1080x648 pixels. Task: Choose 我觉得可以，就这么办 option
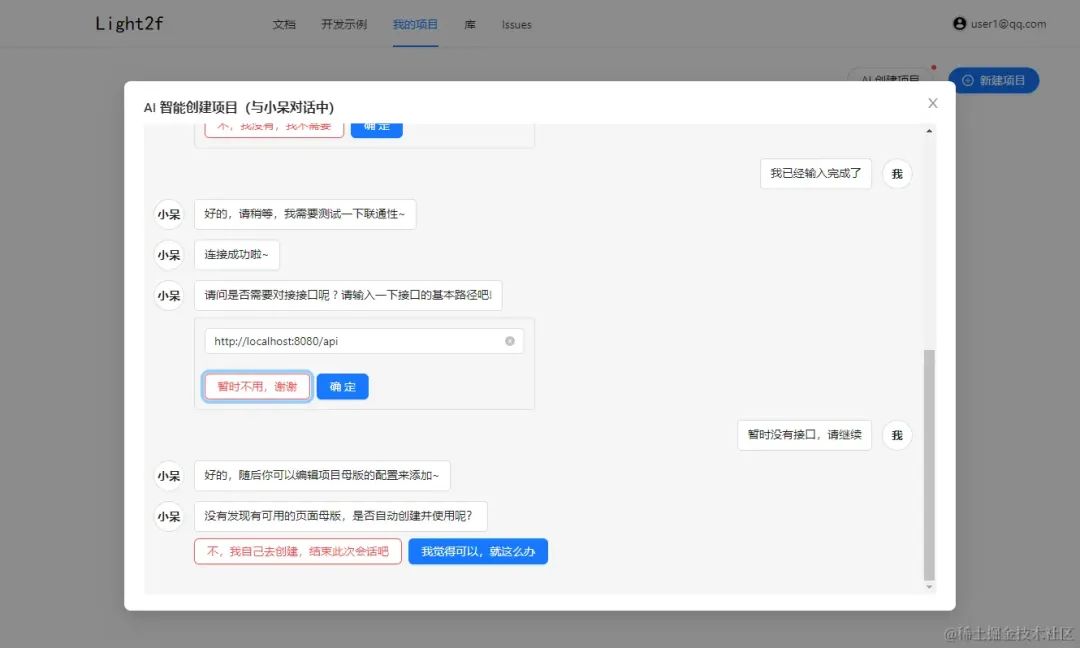pyautogui.click(x=478, y=551)
